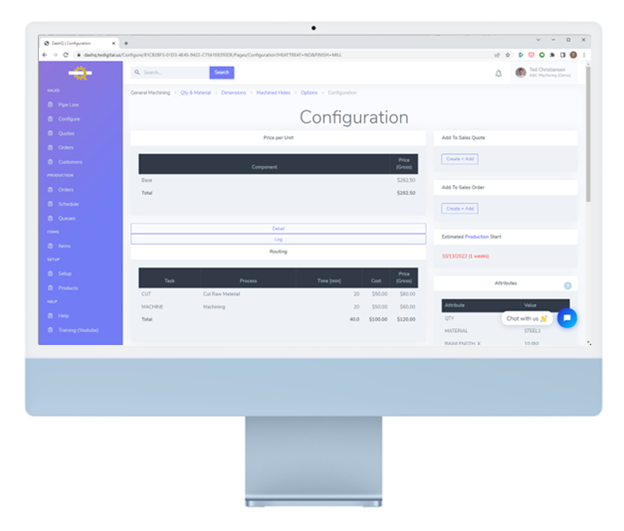The width and height of the screenshot is (624, 531).
Task: Expand the Log section
Action: pyautogui.click(x=278, y=240)
